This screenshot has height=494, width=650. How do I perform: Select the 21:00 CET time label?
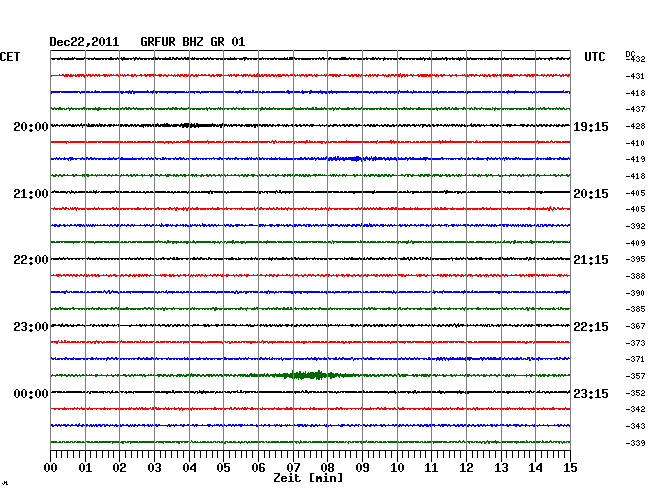31,194
